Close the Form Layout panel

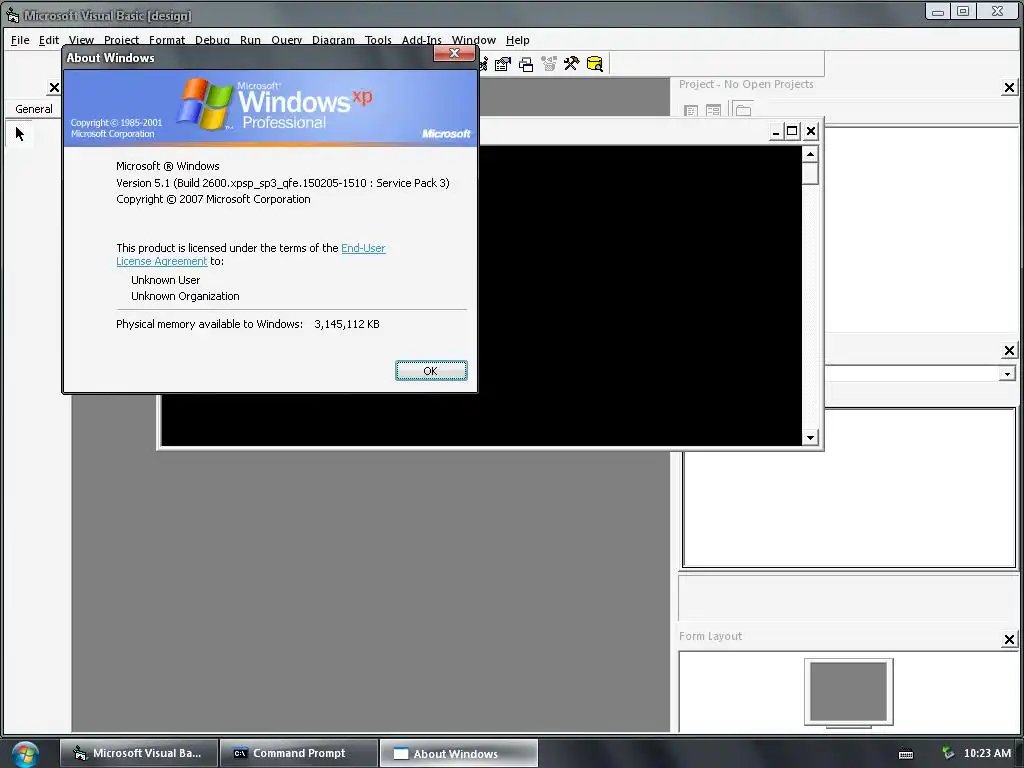coord(1009,639)
